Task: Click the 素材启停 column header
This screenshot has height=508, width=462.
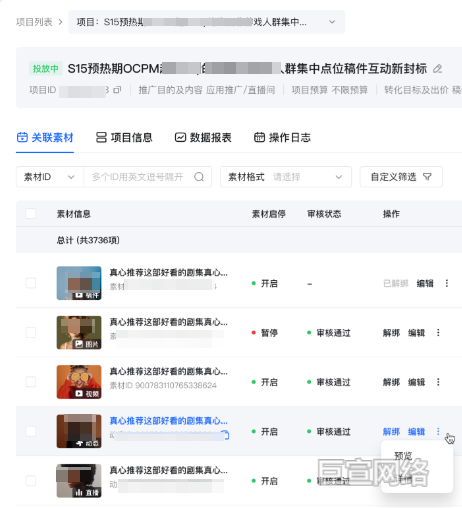Action: click(268, 214)
